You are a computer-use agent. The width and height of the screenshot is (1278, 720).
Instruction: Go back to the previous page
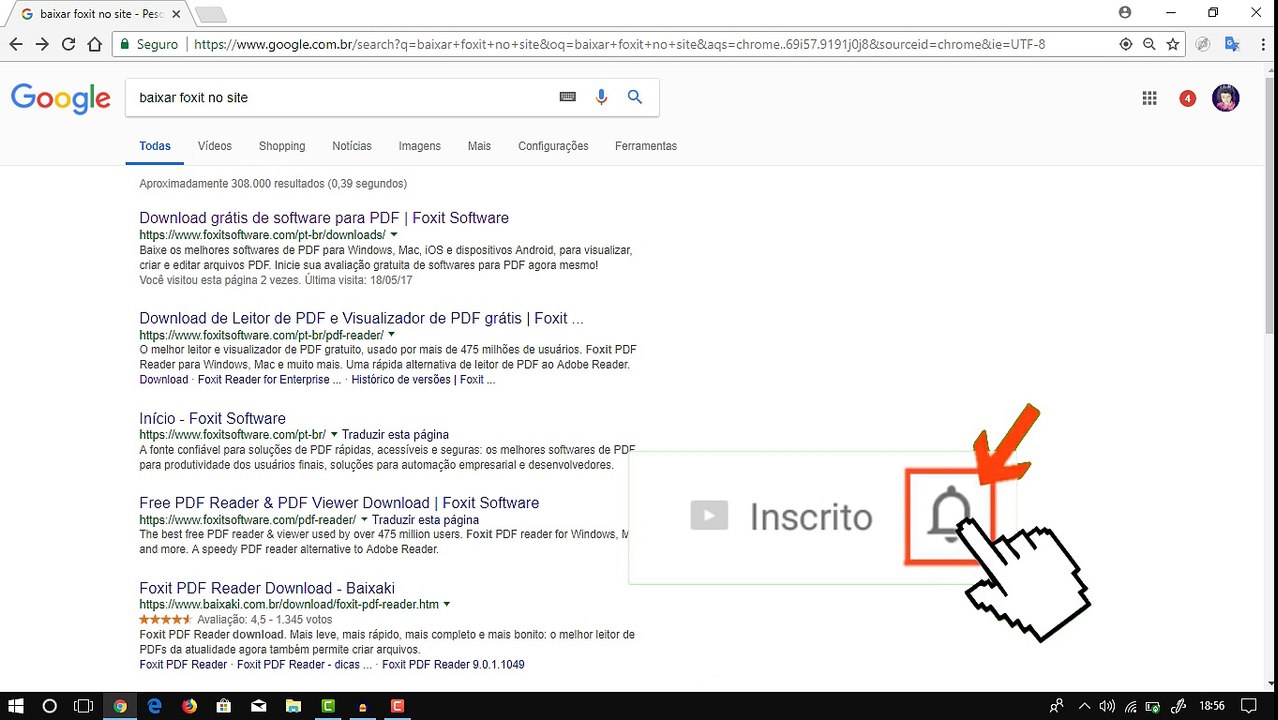(x=15, y=44)
